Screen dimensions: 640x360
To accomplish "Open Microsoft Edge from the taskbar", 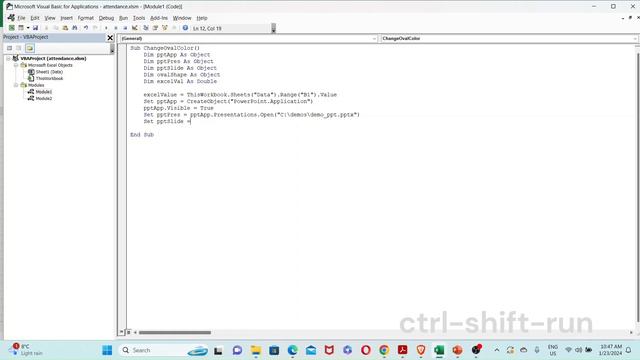I will coord(292,350).
